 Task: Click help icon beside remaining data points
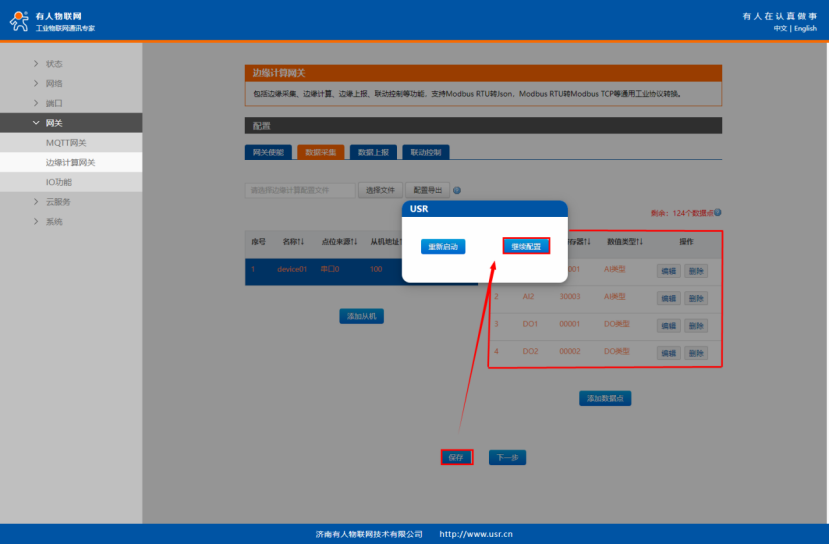point(718,212)
